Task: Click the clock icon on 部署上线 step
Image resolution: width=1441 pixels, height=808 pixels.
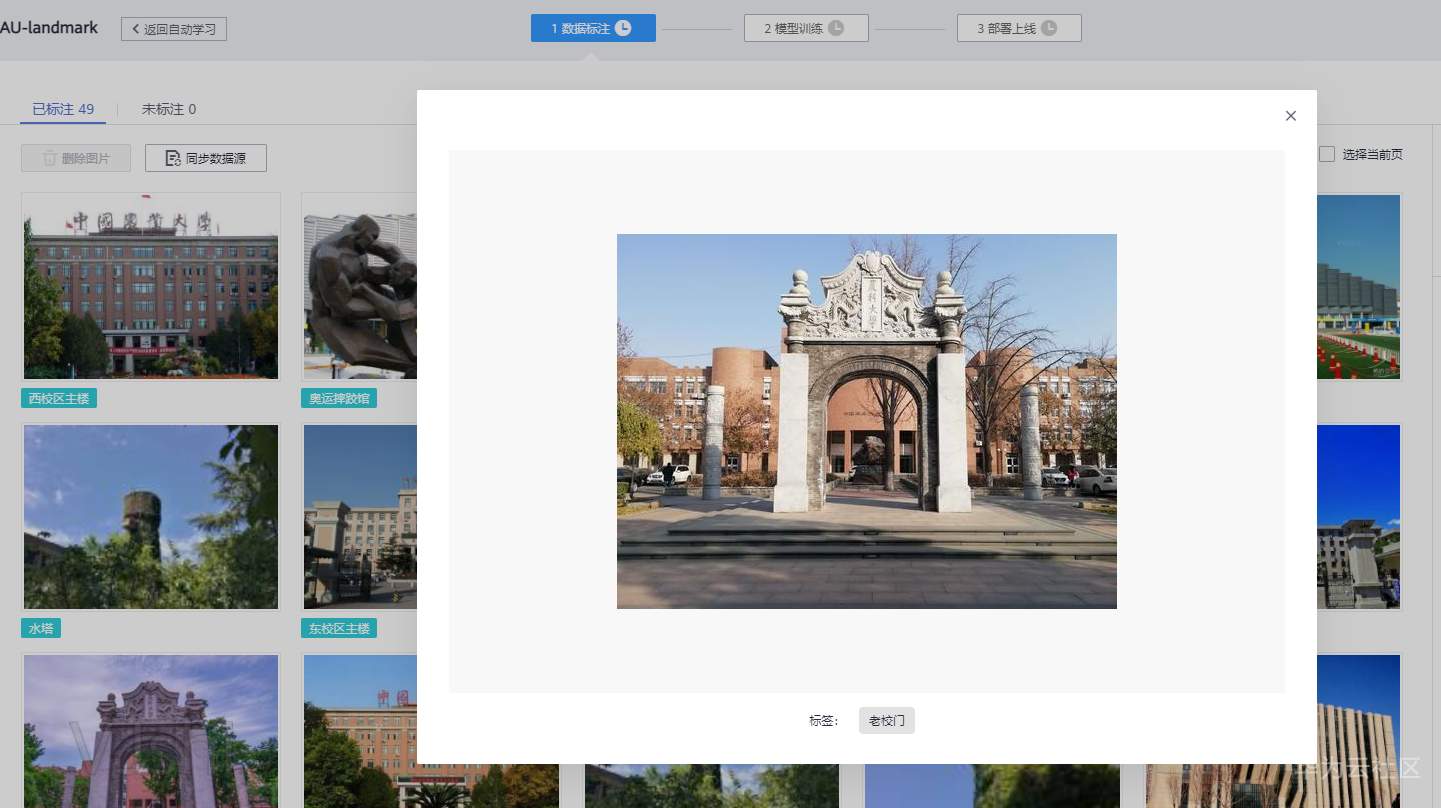Action: [1049, 28]
